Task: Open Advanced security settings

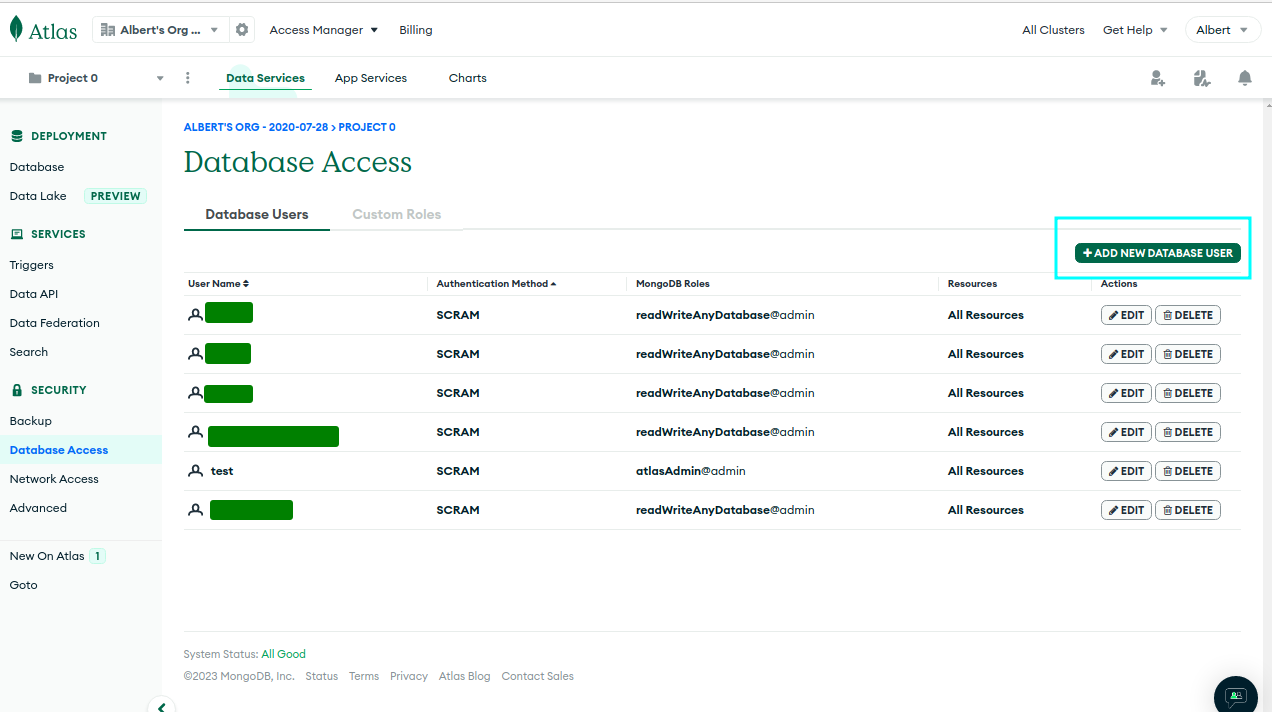Action: tap(38, 508)
